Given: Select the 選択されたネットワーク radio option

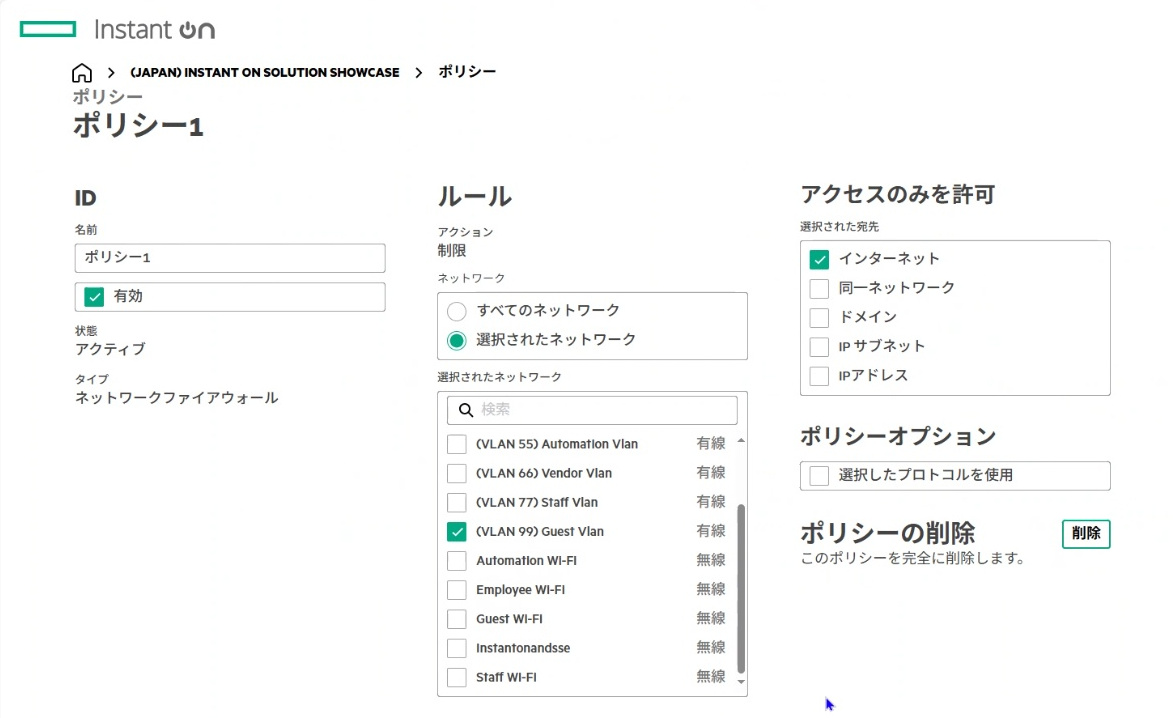Looking at the screenshot, I should (x=457, y=340).
